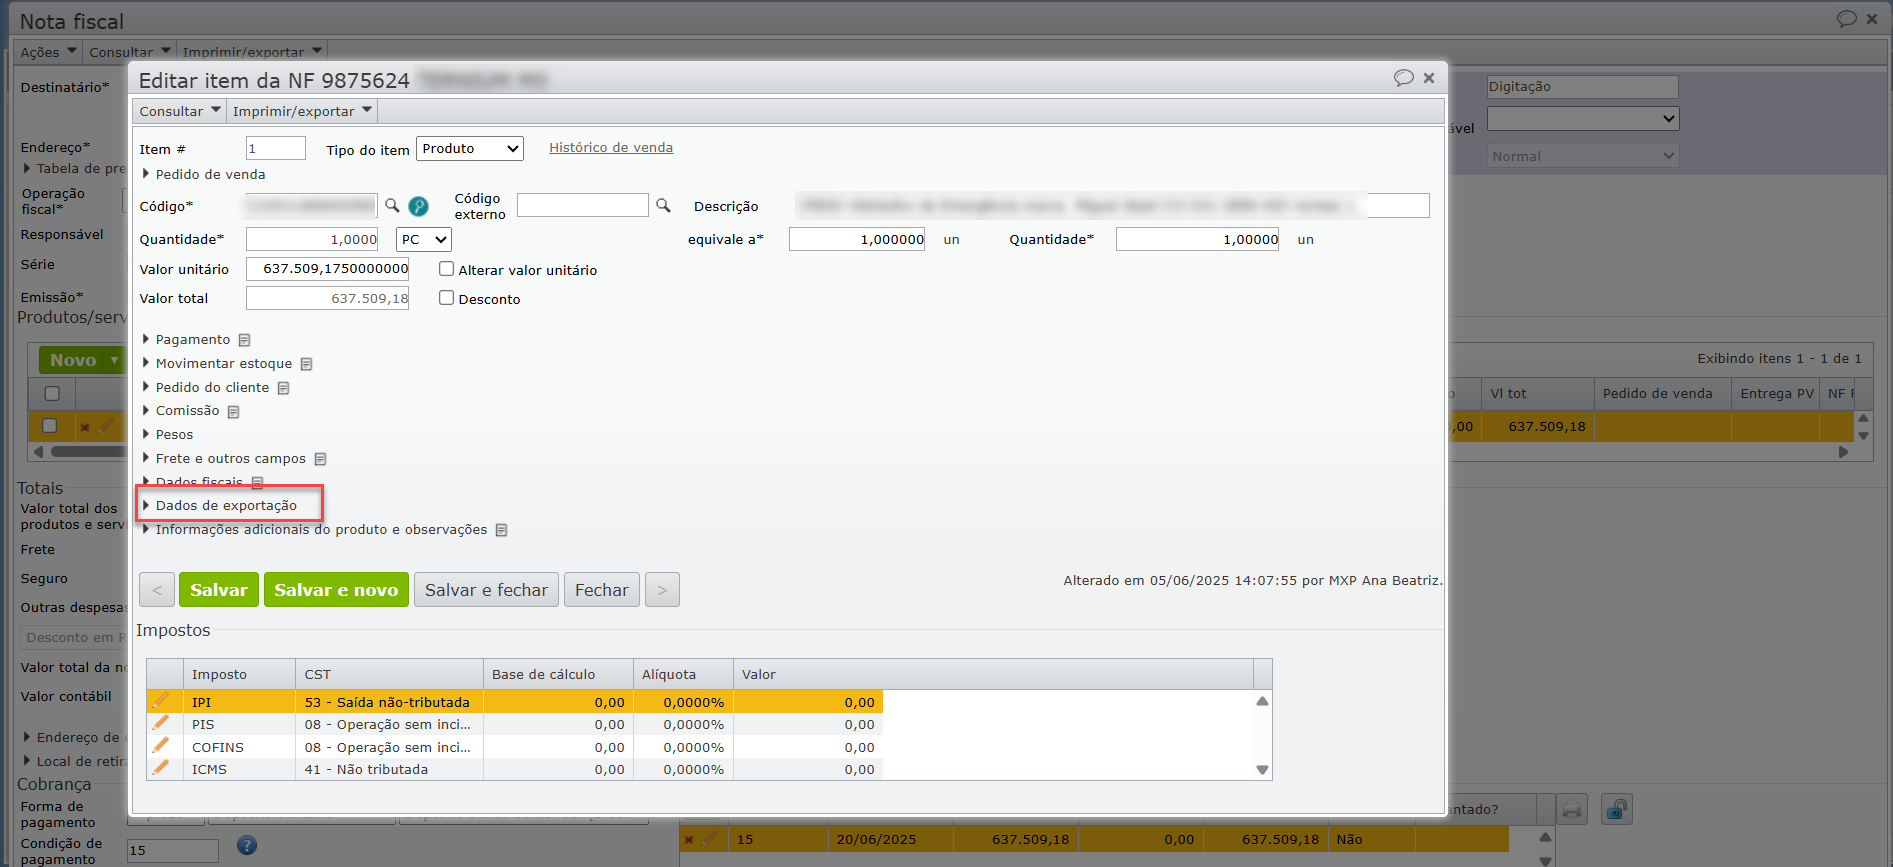Click the magnifier icon beside the Código field
Image resolution: width=1893 pixels, height=867 pixels.
pyautogui.click(x=392, y=205)
